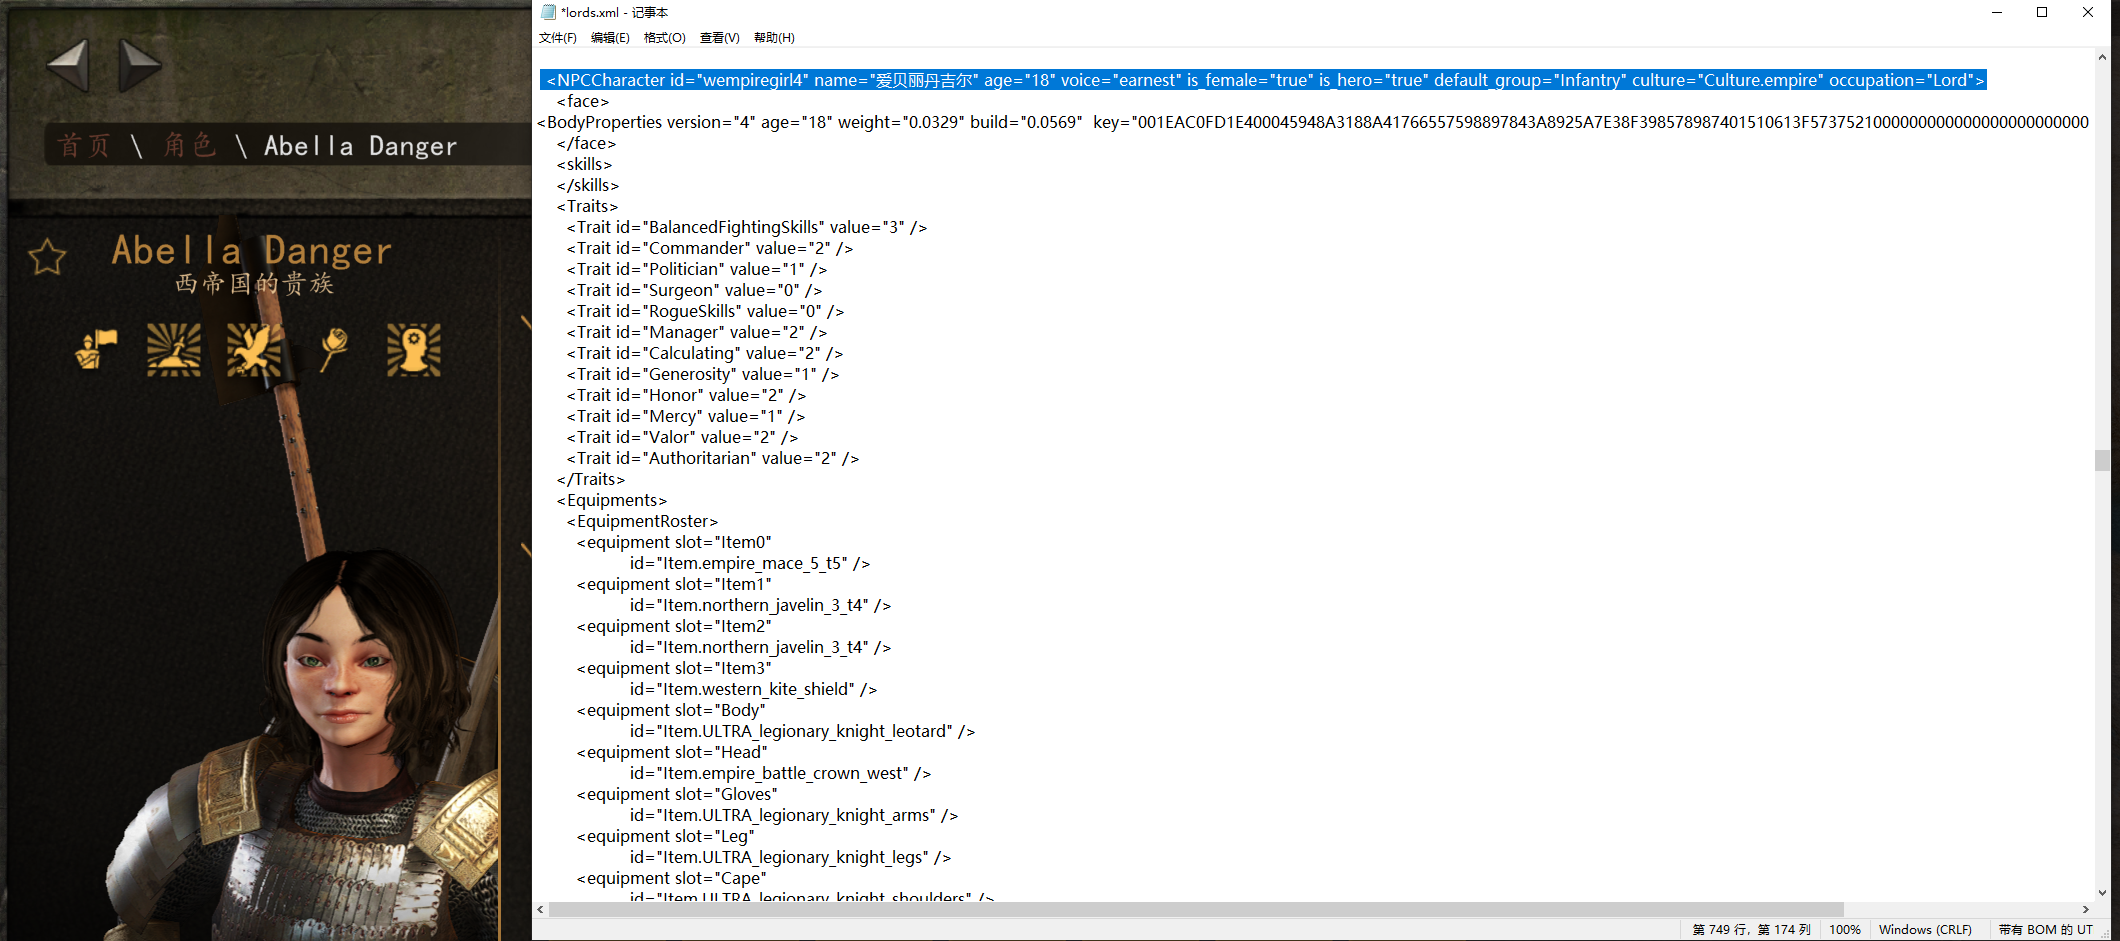
Task: Open the 帮助(H) menu
Action: pos(774,38)
